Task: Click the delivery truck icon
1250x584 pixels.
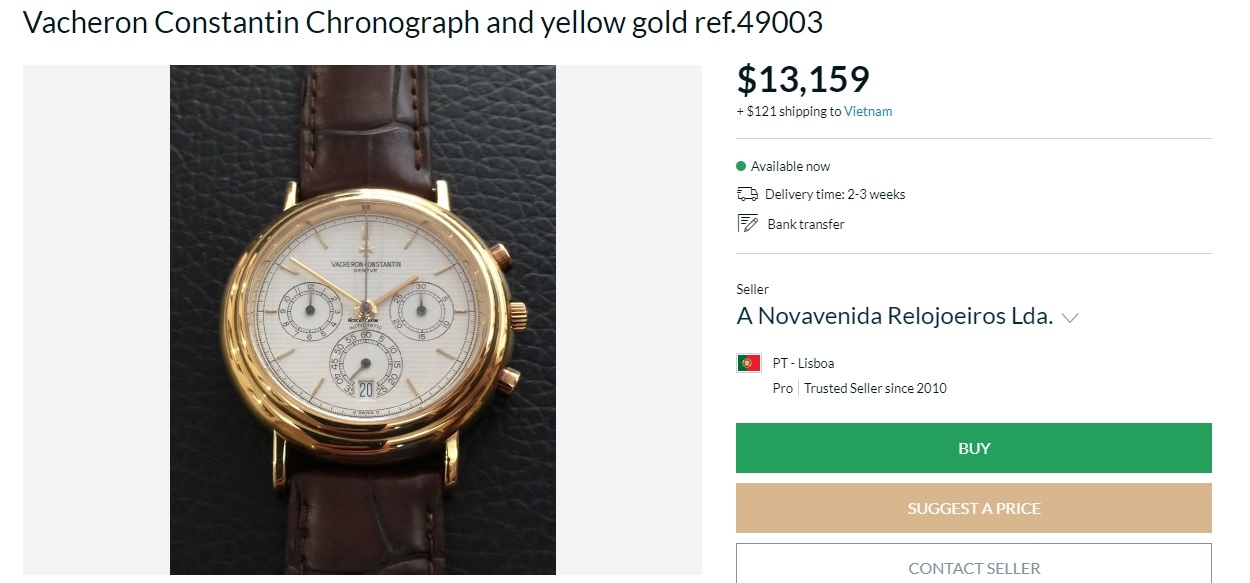Action: (x=747, y=194)
